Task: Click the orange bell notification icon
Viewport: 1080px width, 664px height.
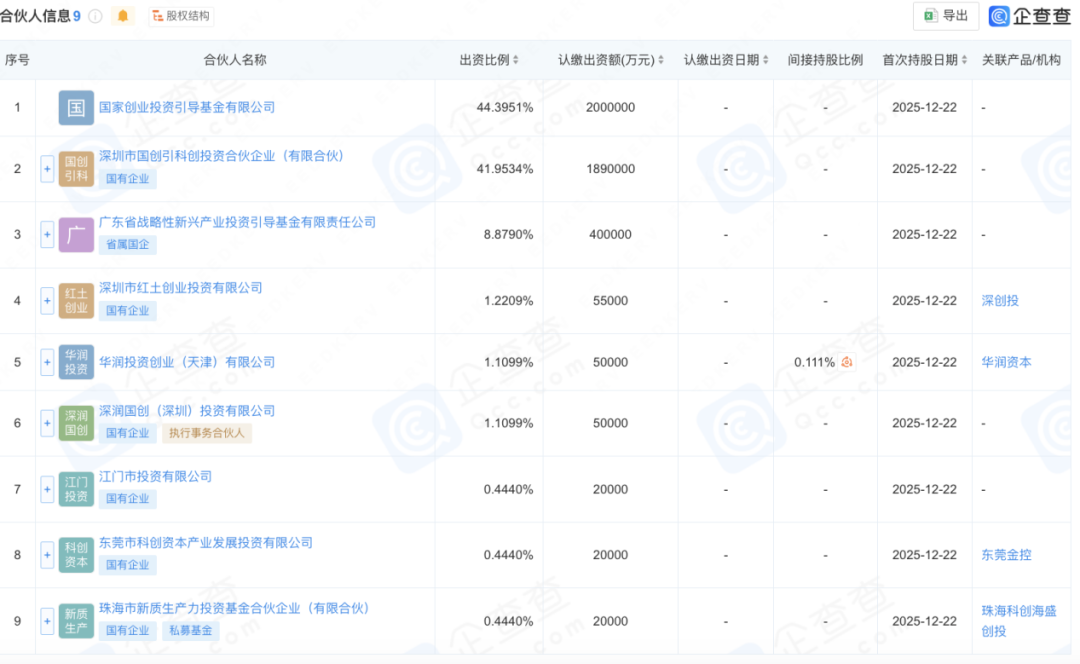Action: coord(123,16)
